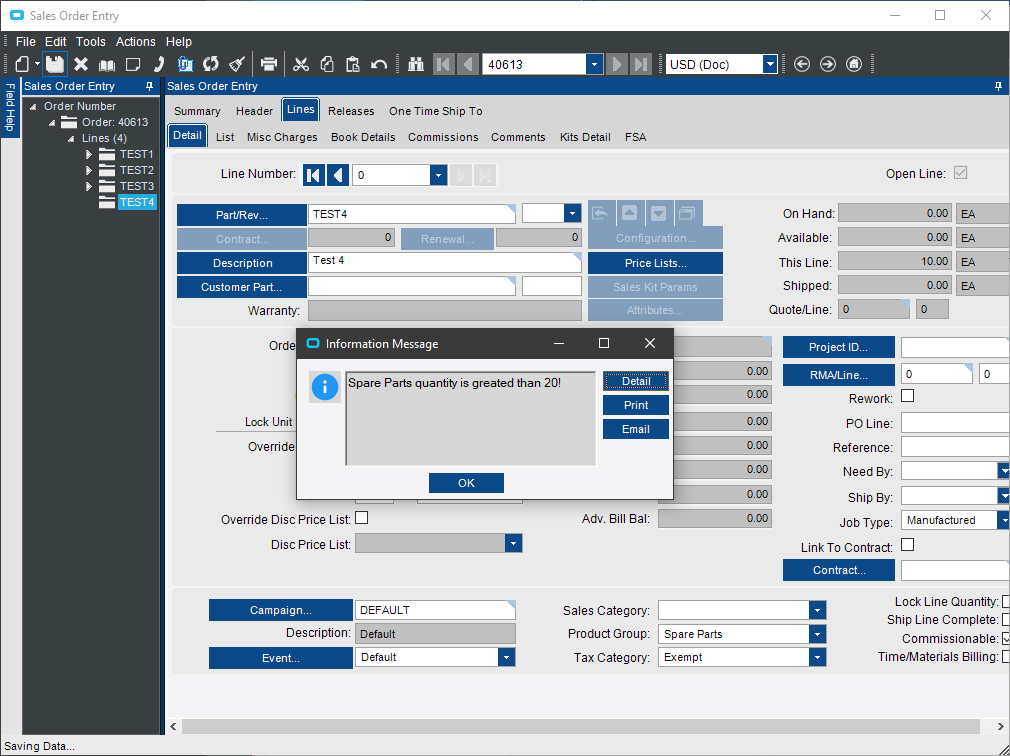Open the File menu

coord(25,41)
